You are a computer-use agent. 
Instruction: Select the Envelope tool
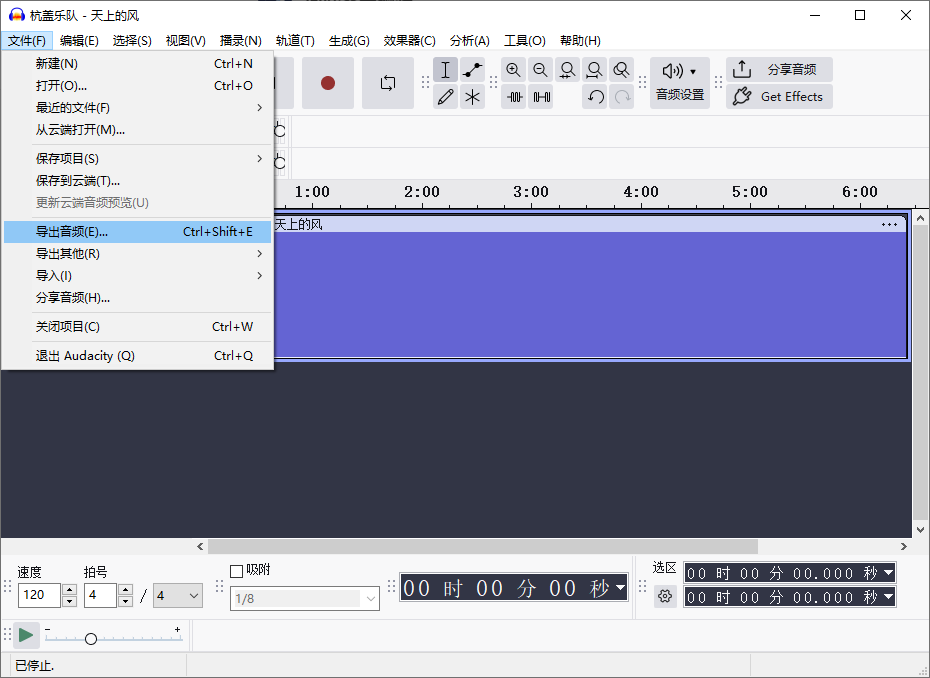(472, 69)
